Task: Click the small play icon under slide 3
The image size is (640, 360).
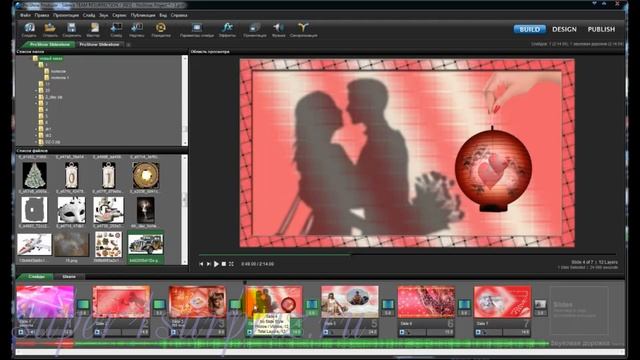Action: tap(173, 332)
